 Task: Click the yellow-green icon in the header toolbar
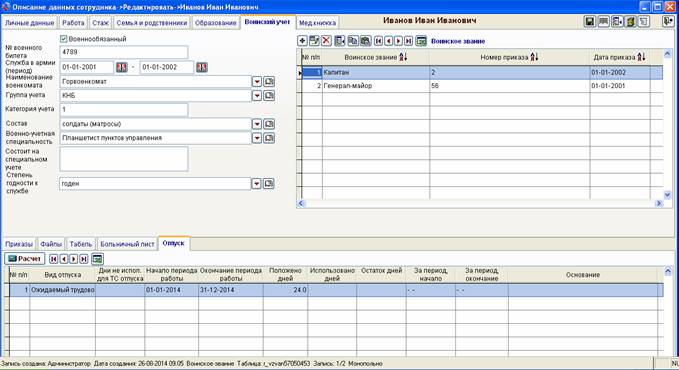[630, 21]
